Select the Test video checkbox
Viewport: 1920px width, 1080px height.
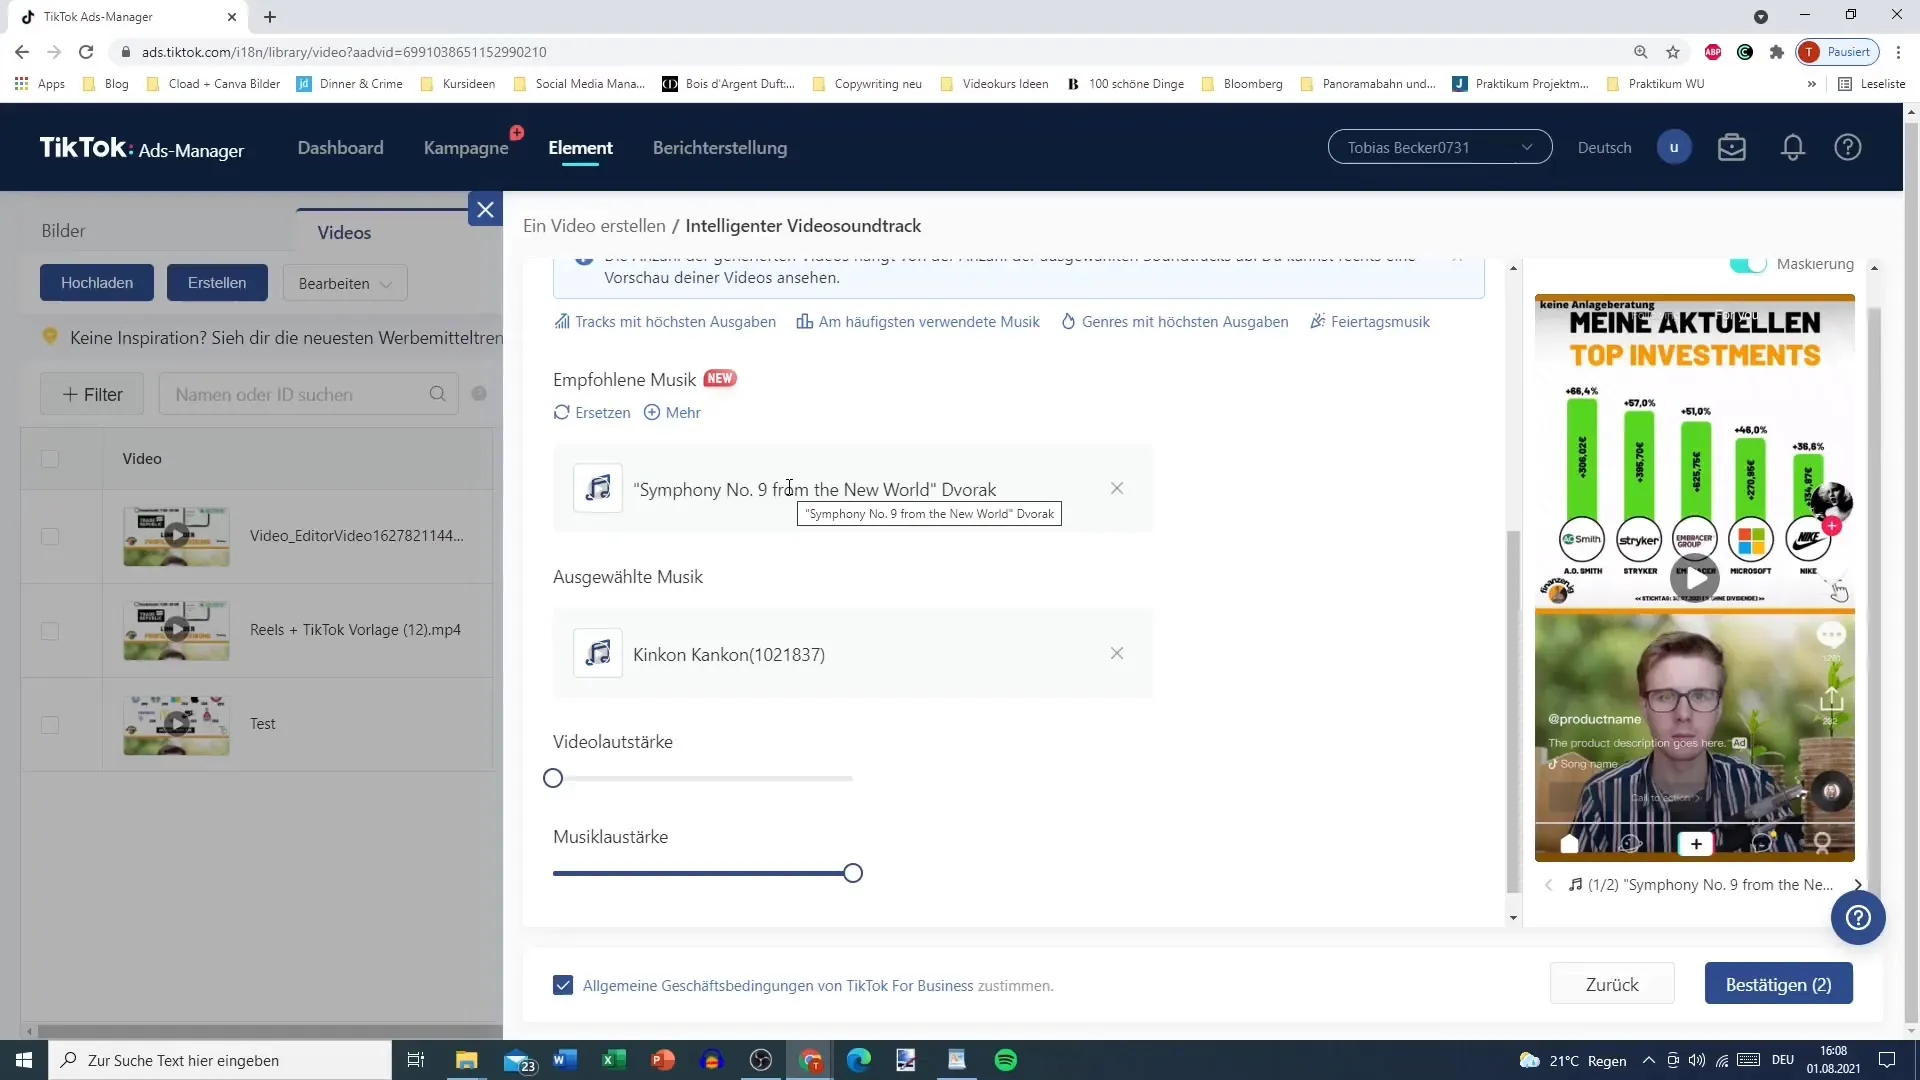point(50,725)
